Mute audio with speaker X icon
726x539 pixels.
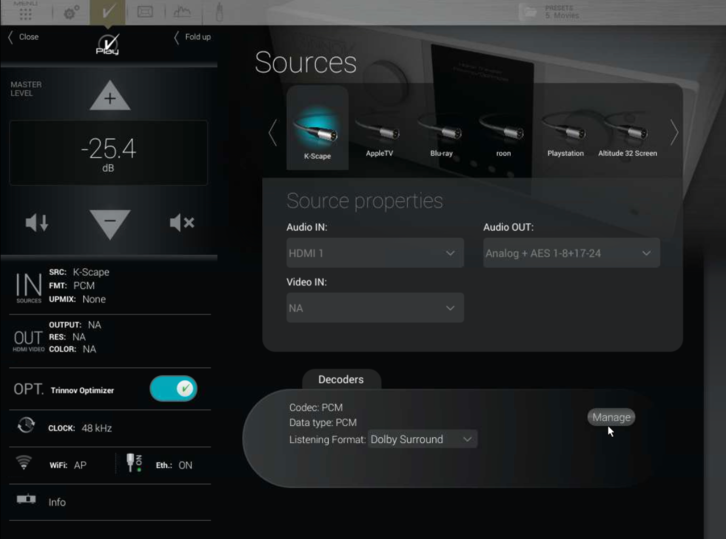coord(182,223)
